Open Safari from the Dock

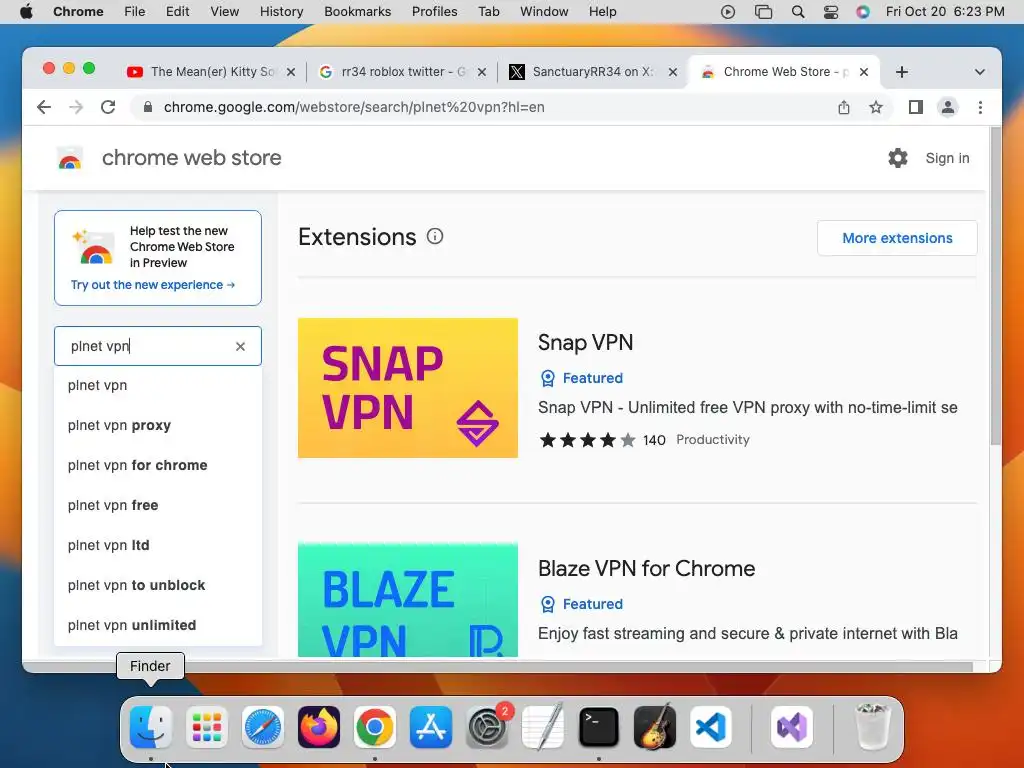point(263,727)
